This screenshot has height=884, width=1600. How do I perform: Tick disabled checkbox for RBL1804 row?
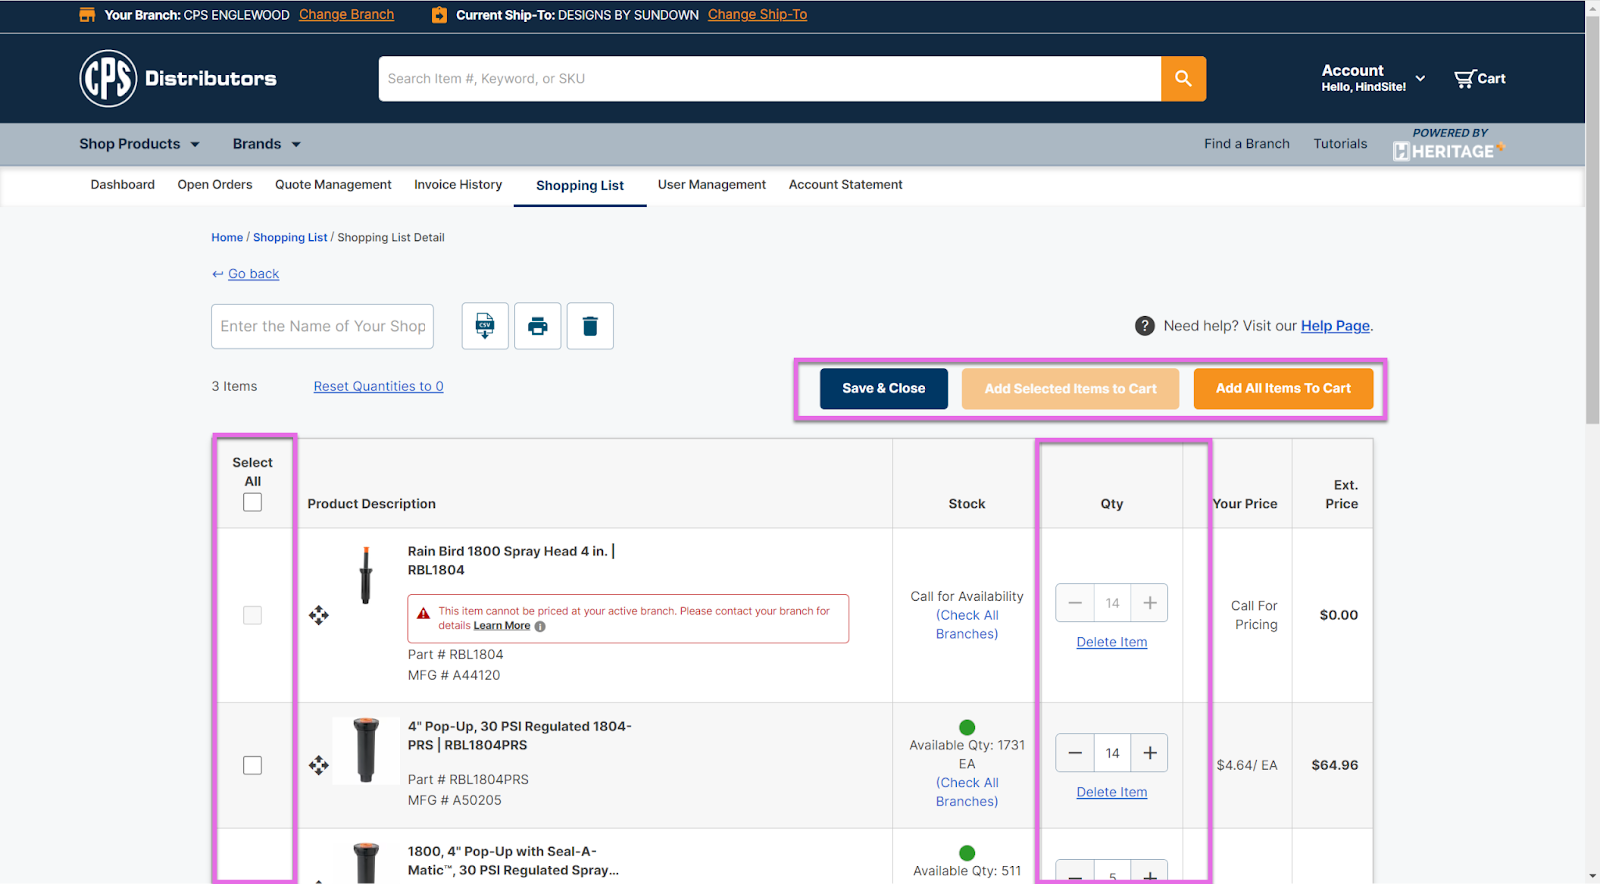click(x=253, y=615)
